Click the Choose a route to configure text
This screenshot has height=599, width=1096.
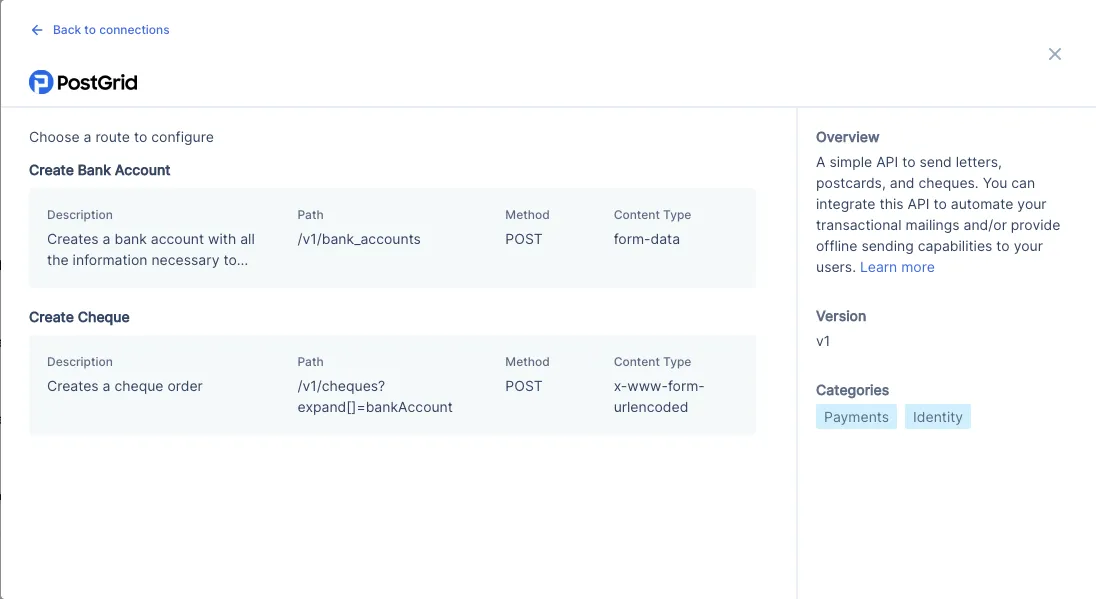121,137
